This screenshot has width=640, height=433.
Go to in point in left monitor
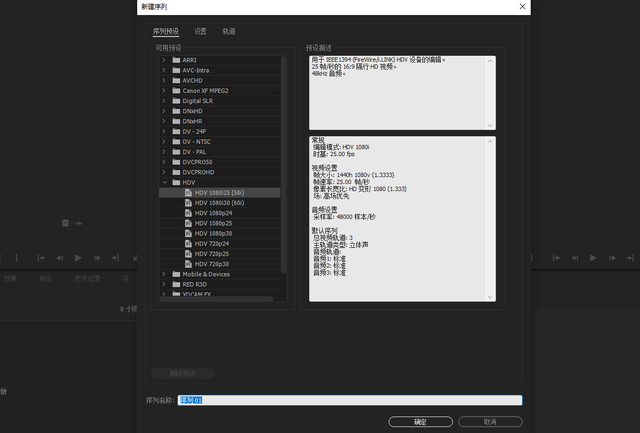[x=41, y=258]
